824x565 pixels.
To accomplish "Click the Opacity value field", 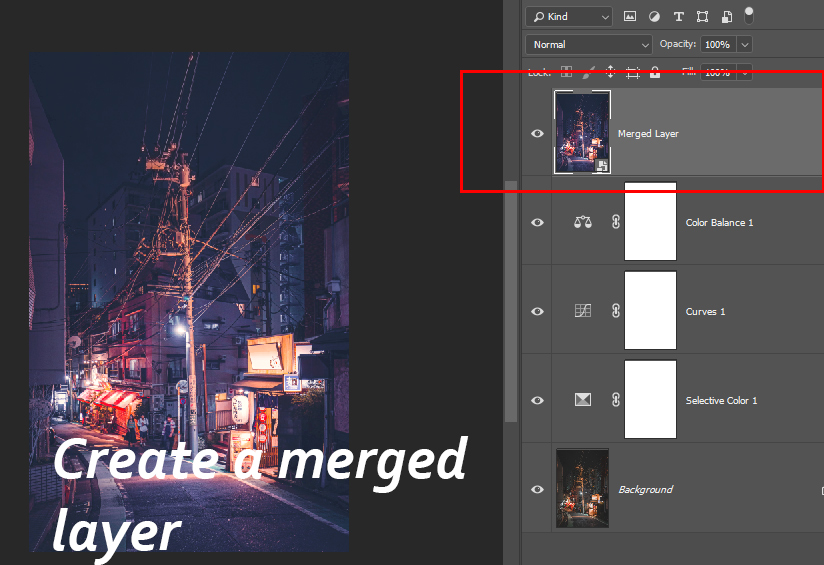I will (716, 44).
